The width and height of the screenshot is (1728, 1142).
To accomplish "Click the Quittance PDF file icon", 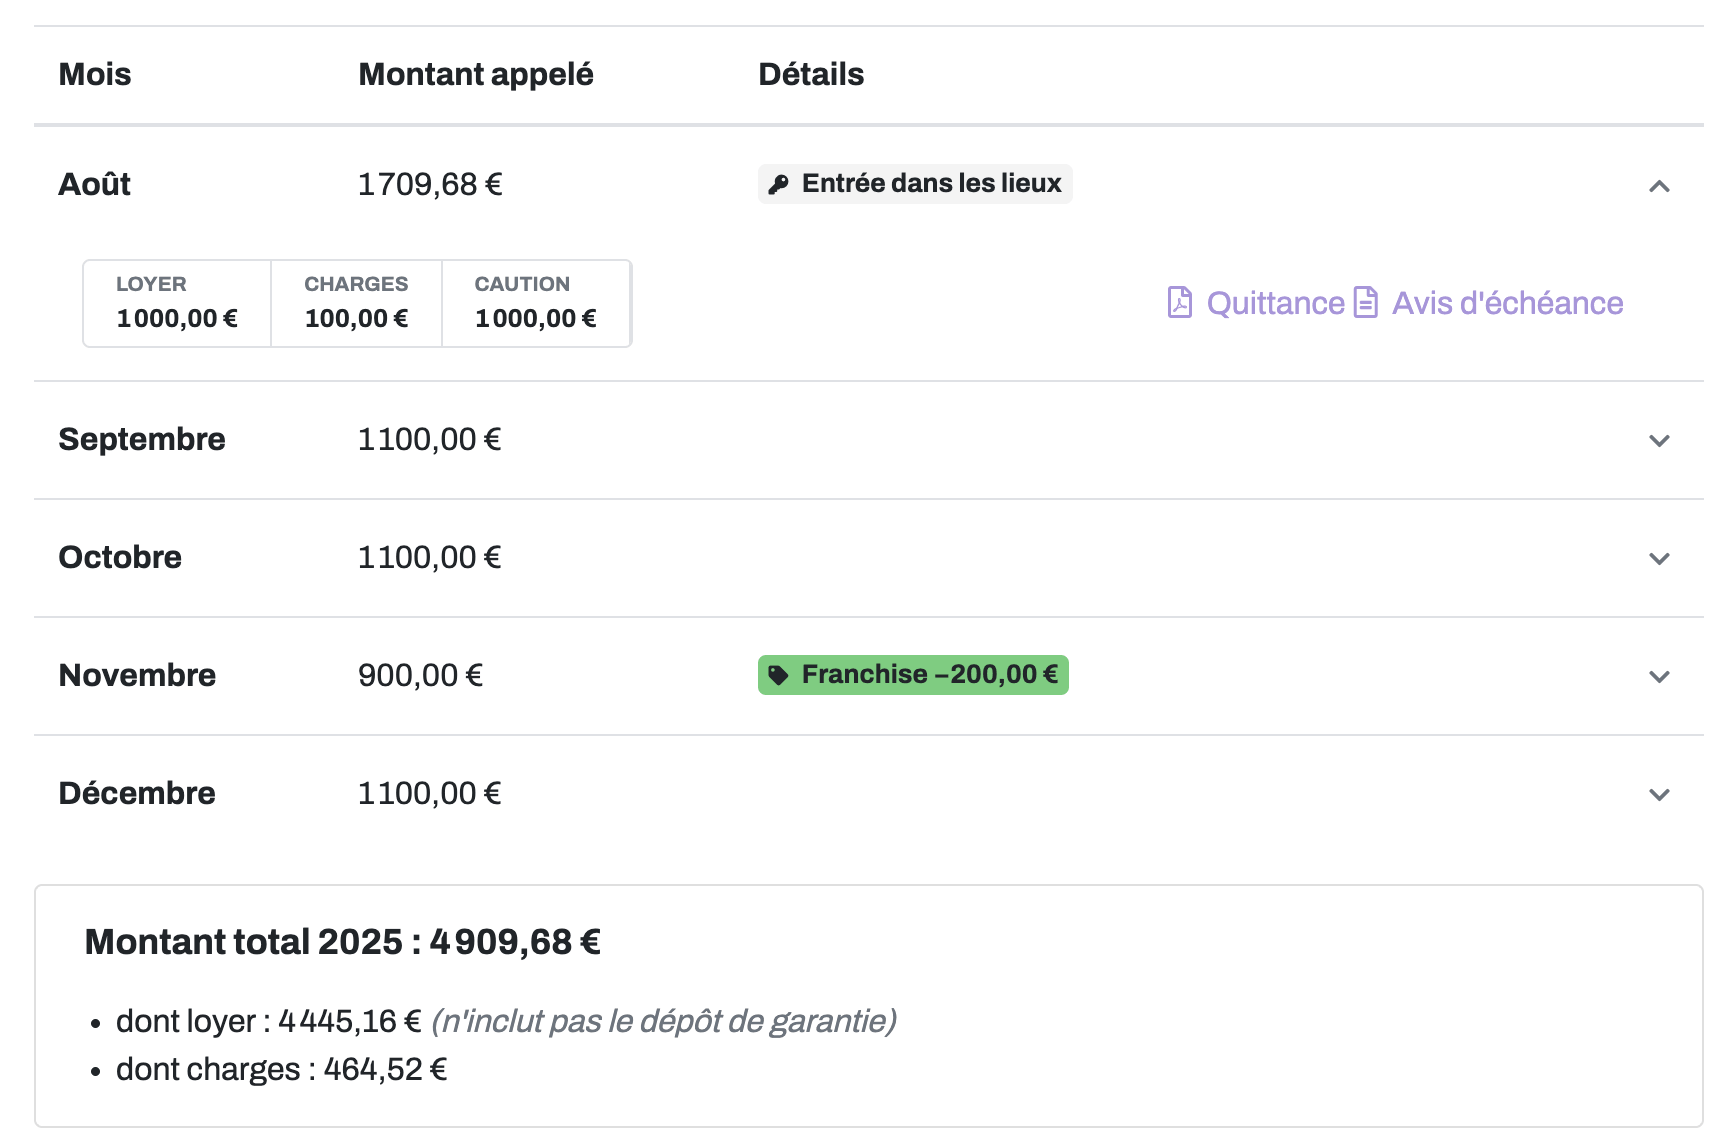I will tap(1180, 302).
